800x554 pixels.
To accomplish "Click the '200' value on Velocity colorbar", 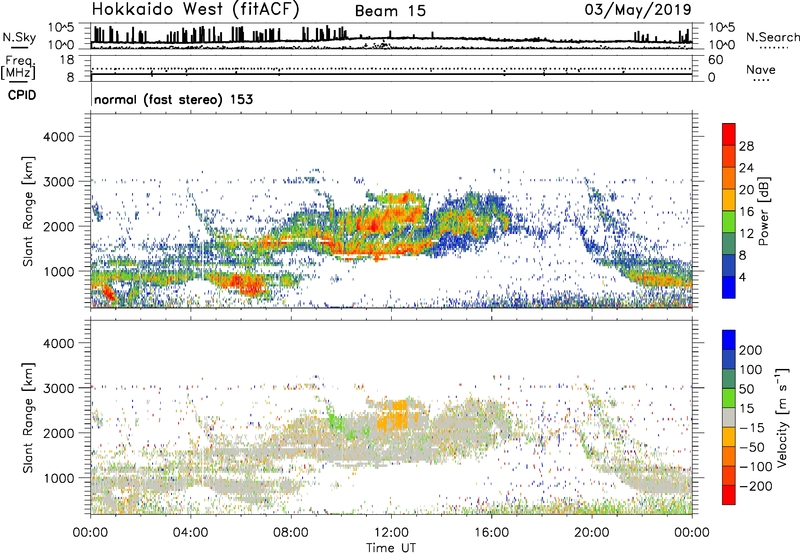I will tap(751, 350).
